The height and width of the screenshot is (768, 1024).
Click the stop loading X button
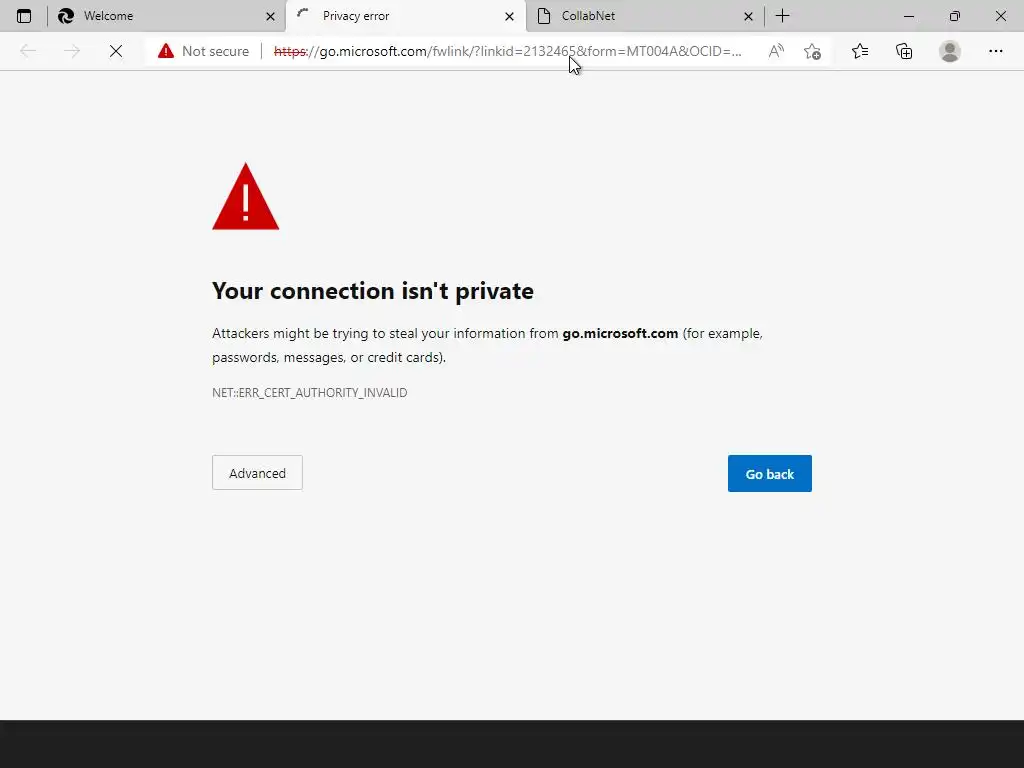116,51
